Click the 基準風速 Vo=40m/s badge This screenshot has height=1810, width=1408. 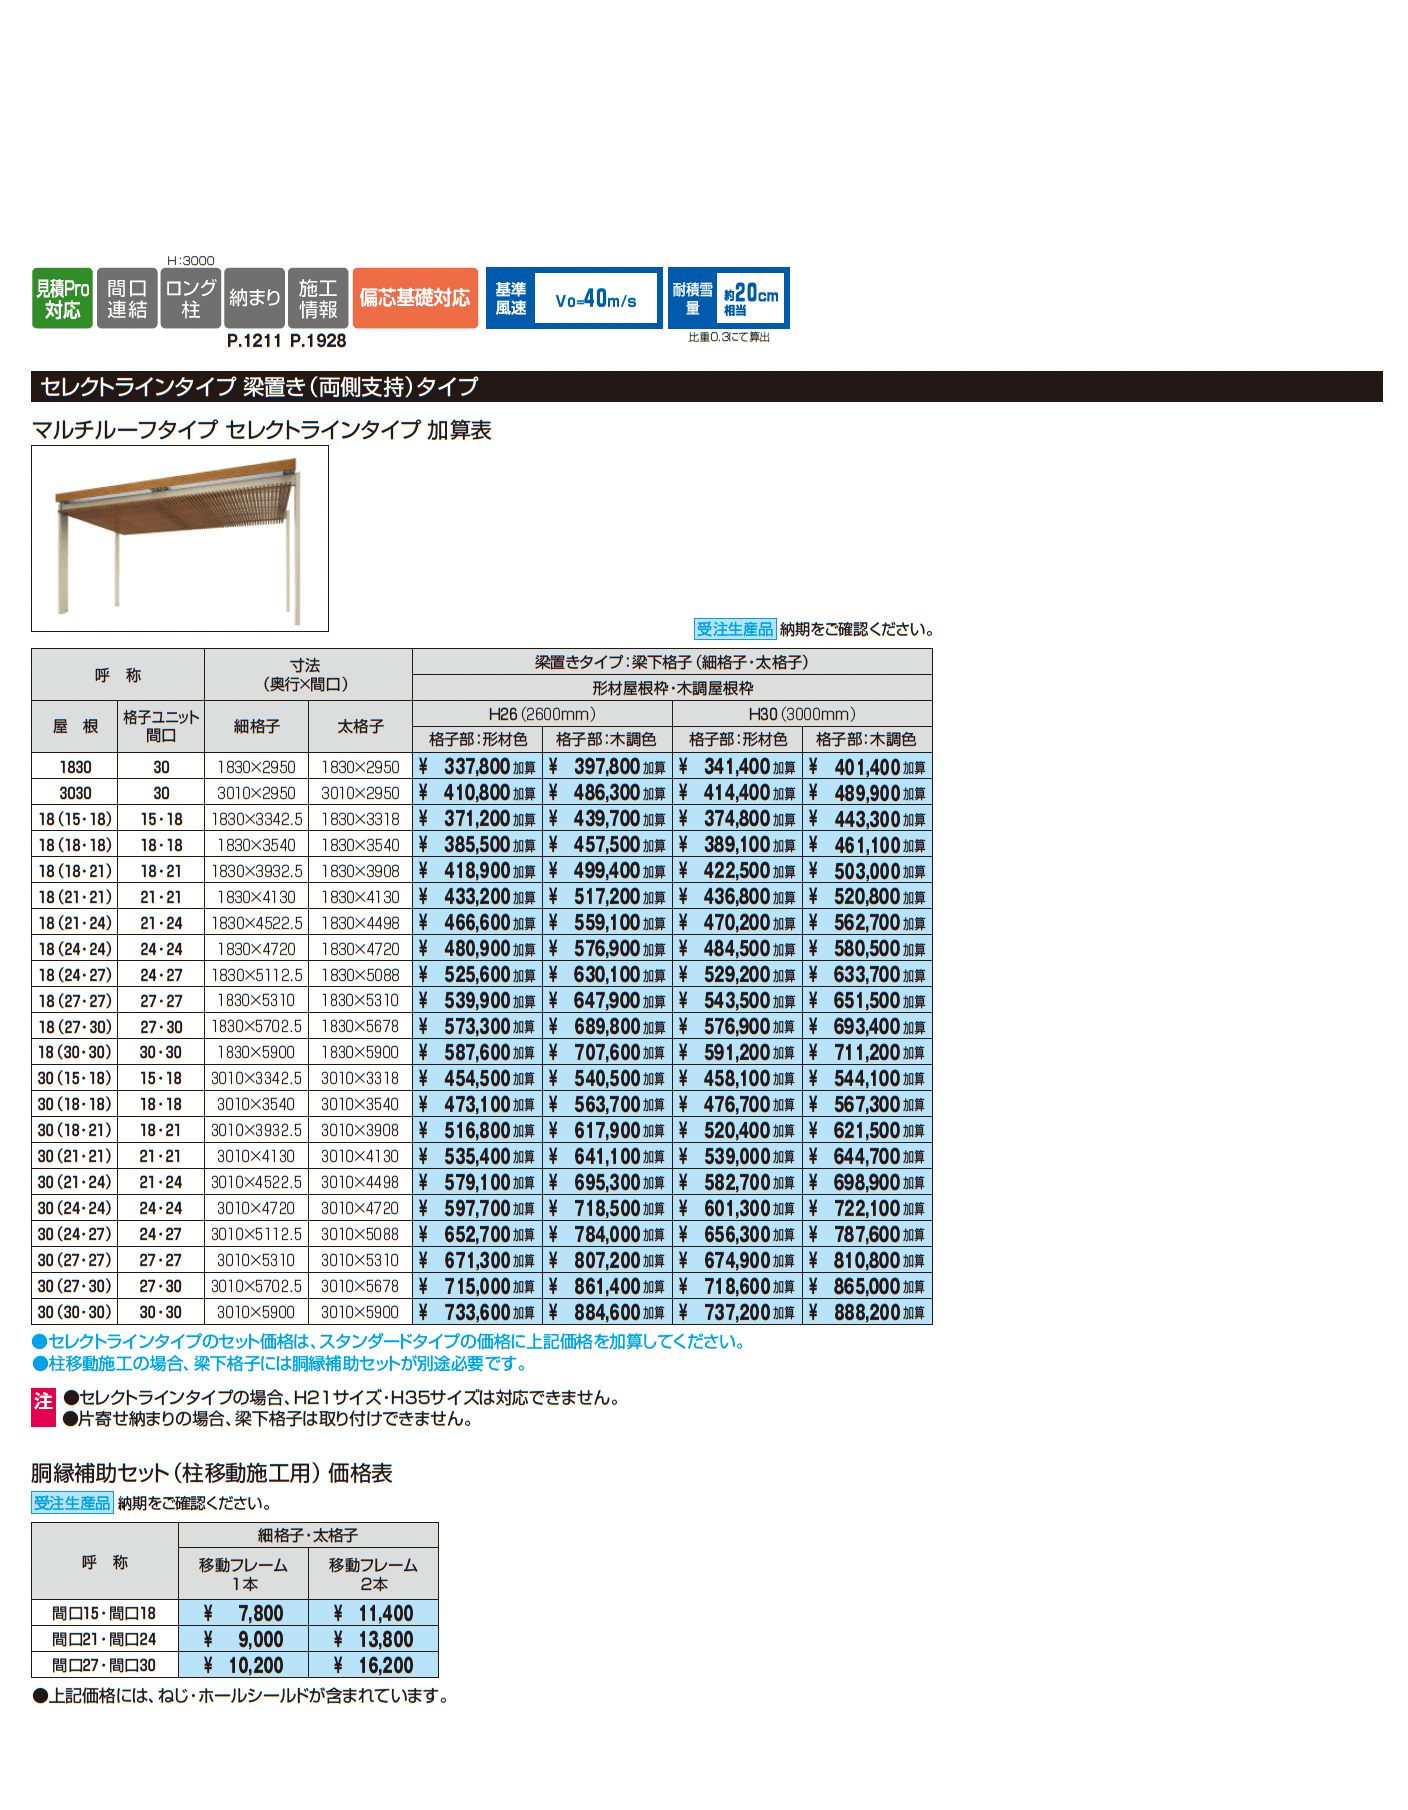point(574,298)
